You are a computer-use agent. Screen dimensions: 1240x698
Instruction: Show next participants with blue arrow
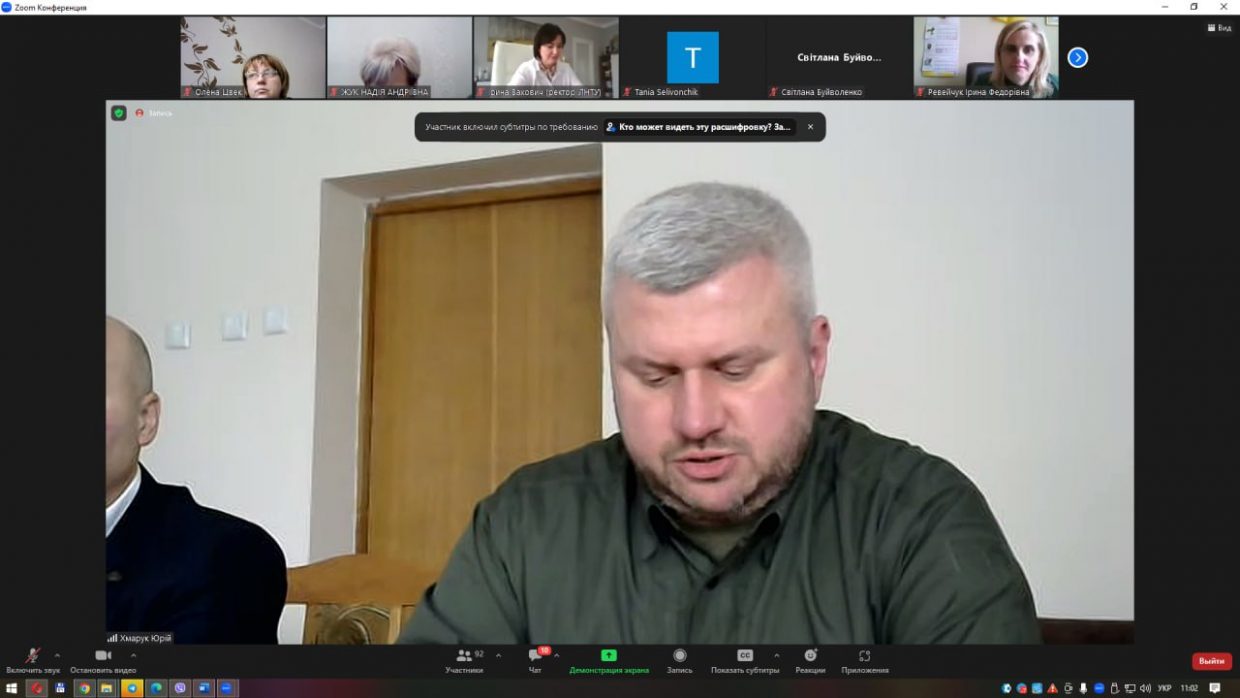point(1077,58)
